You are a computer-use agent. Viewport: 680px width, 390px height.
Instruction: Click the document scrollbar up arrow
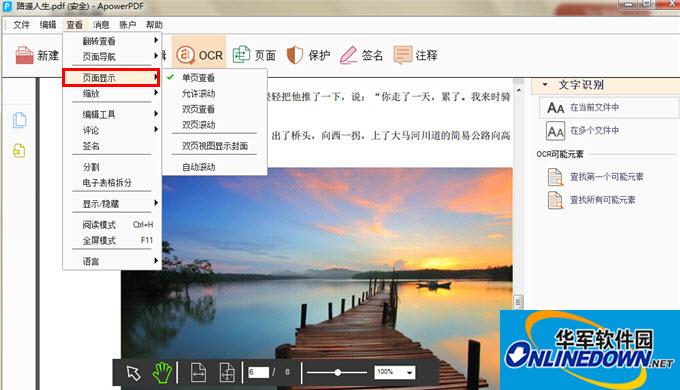pos(519,90)
